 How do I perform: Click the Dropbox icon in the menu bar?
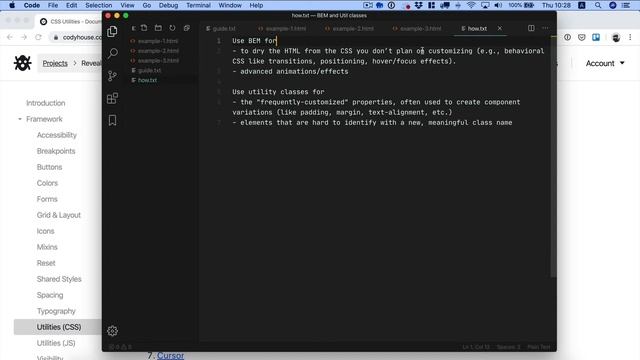coord(418,5)
